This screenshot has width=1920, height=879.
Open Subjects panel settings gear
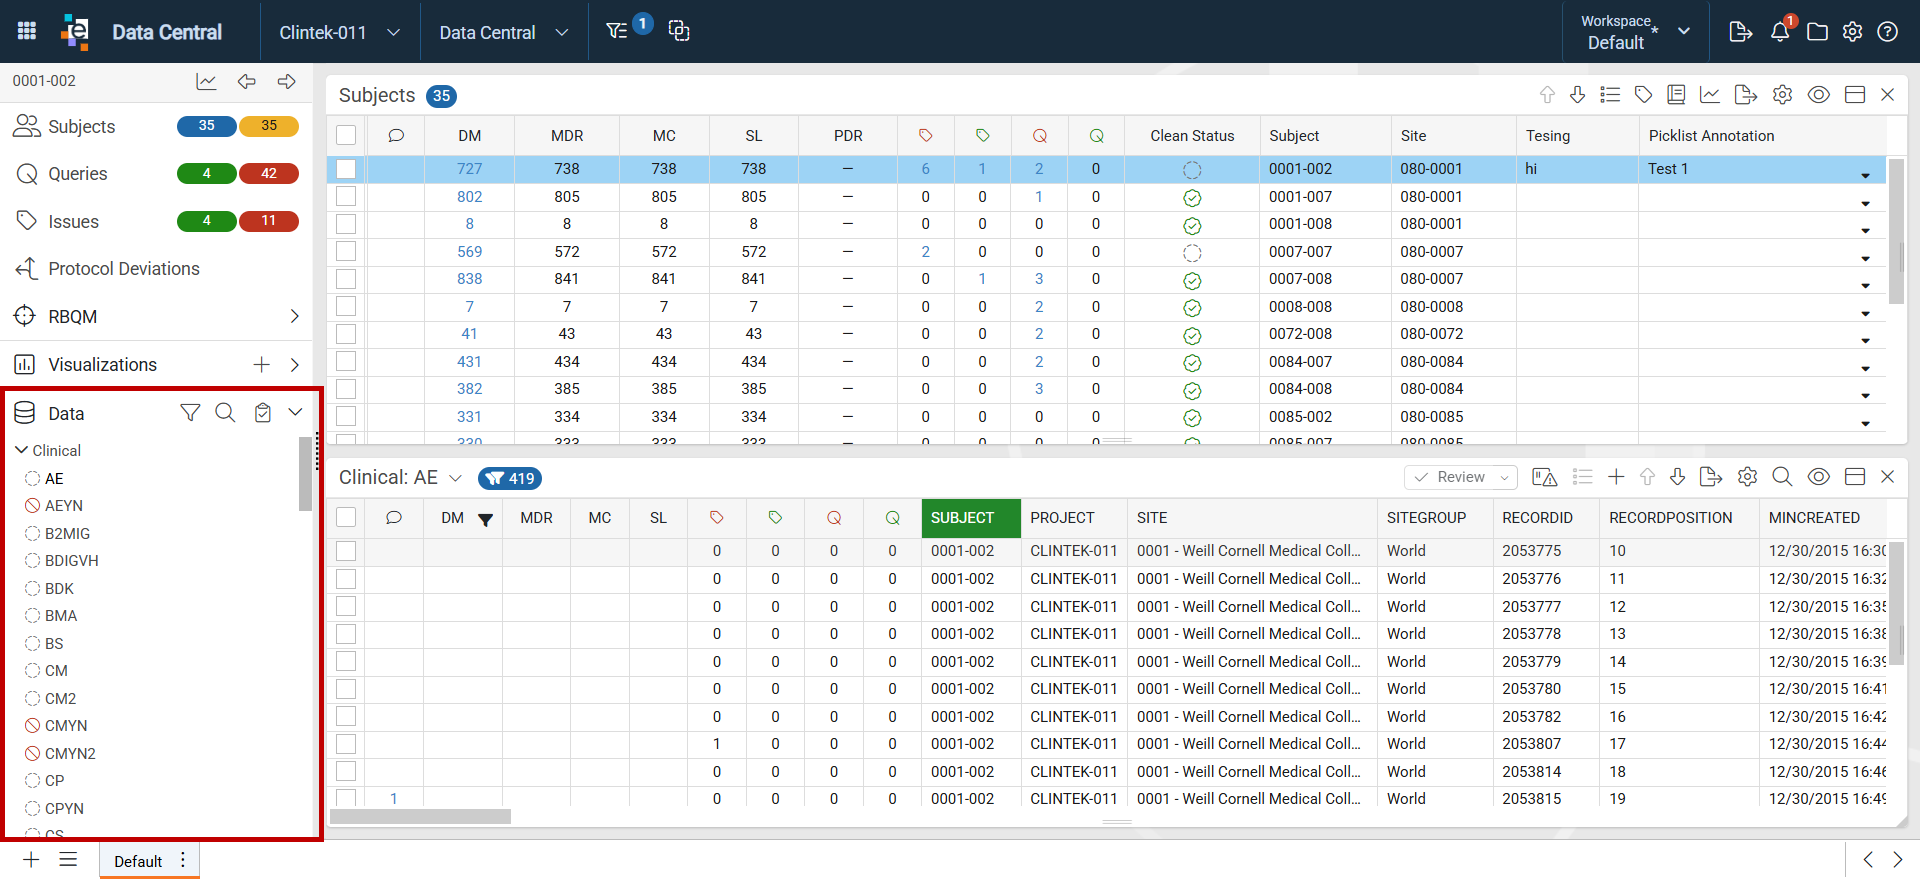1782,95
